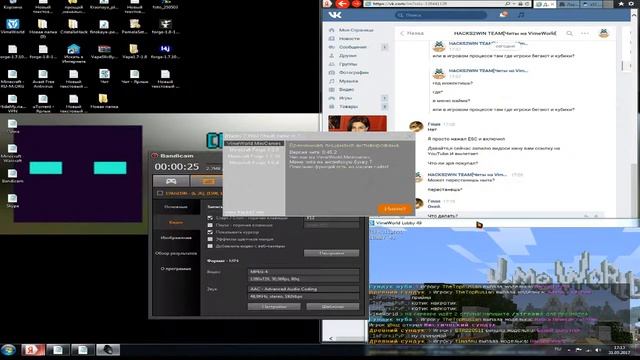The height and width of the screenshot is (360, 640).
Task: Toggle Pause hotkey checkbox in Bandicam
Action: pos(210,225)
